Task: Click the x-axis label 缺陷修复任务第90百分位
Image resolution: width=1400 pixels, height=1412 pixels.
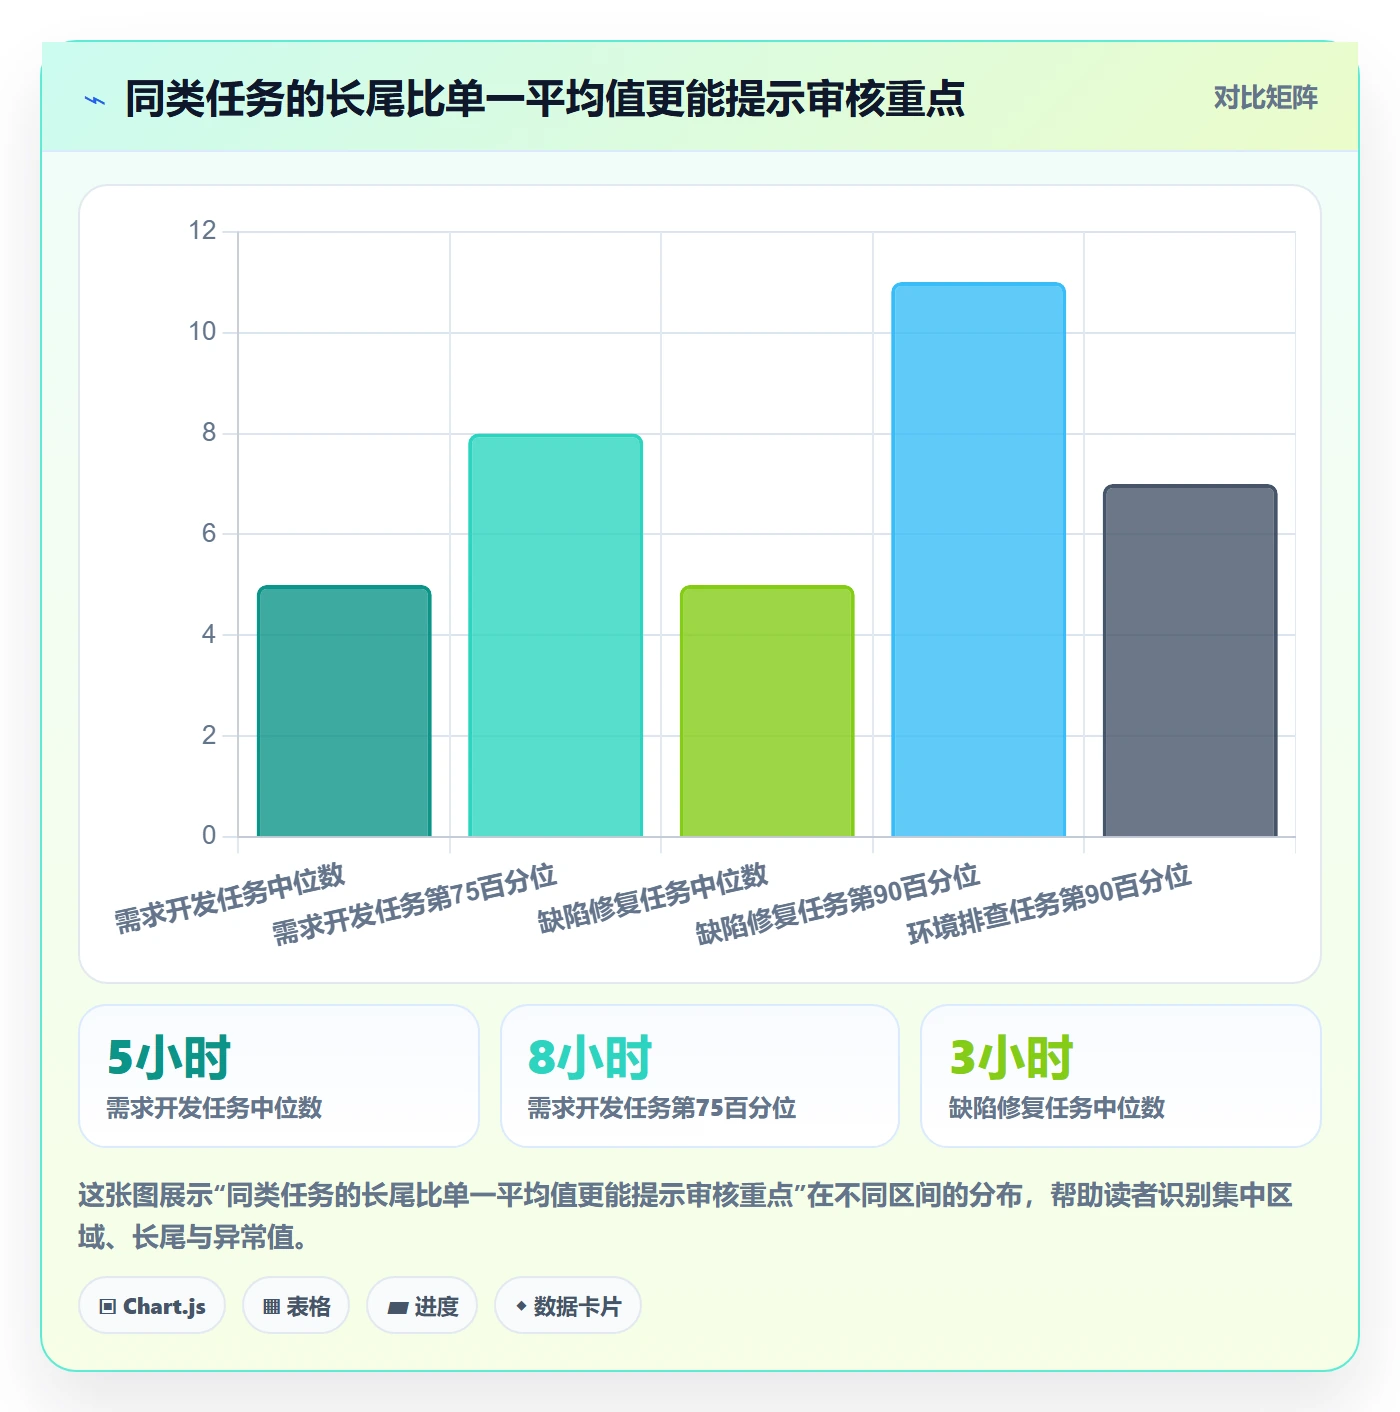Action: (837, 904)
